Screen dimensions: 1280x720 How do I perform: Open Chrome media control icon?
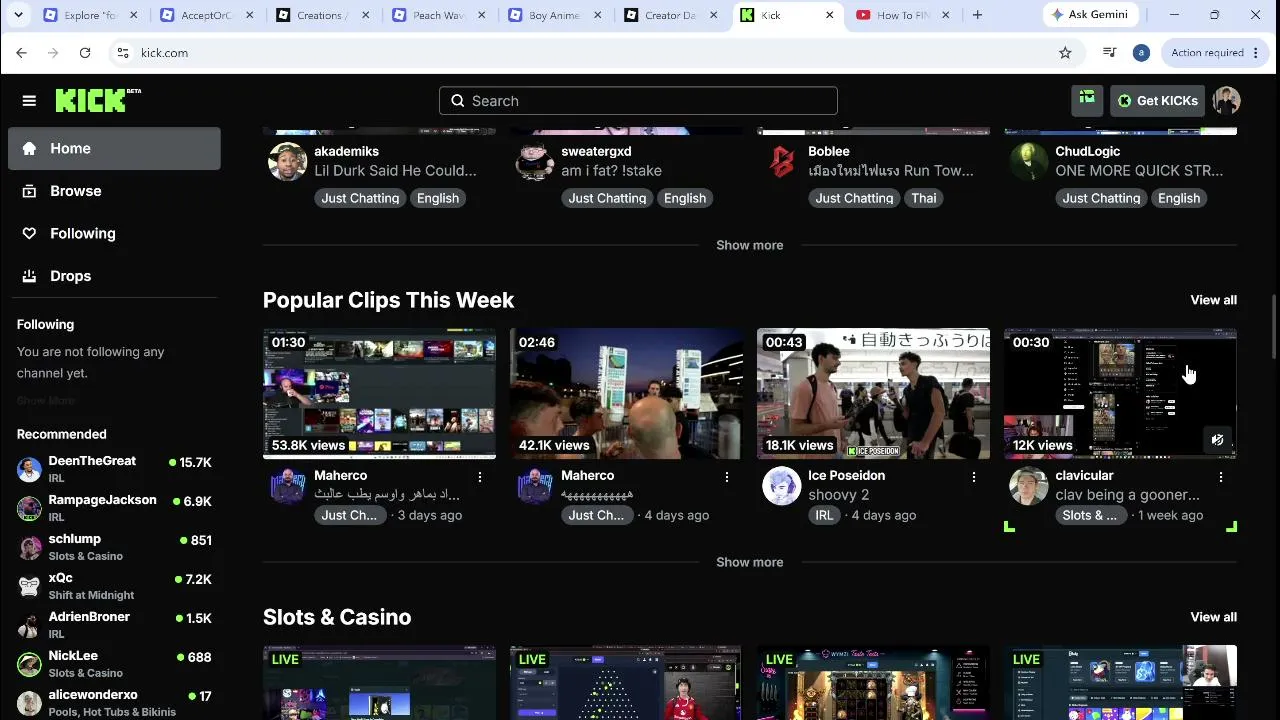[x=1109, y=53]
